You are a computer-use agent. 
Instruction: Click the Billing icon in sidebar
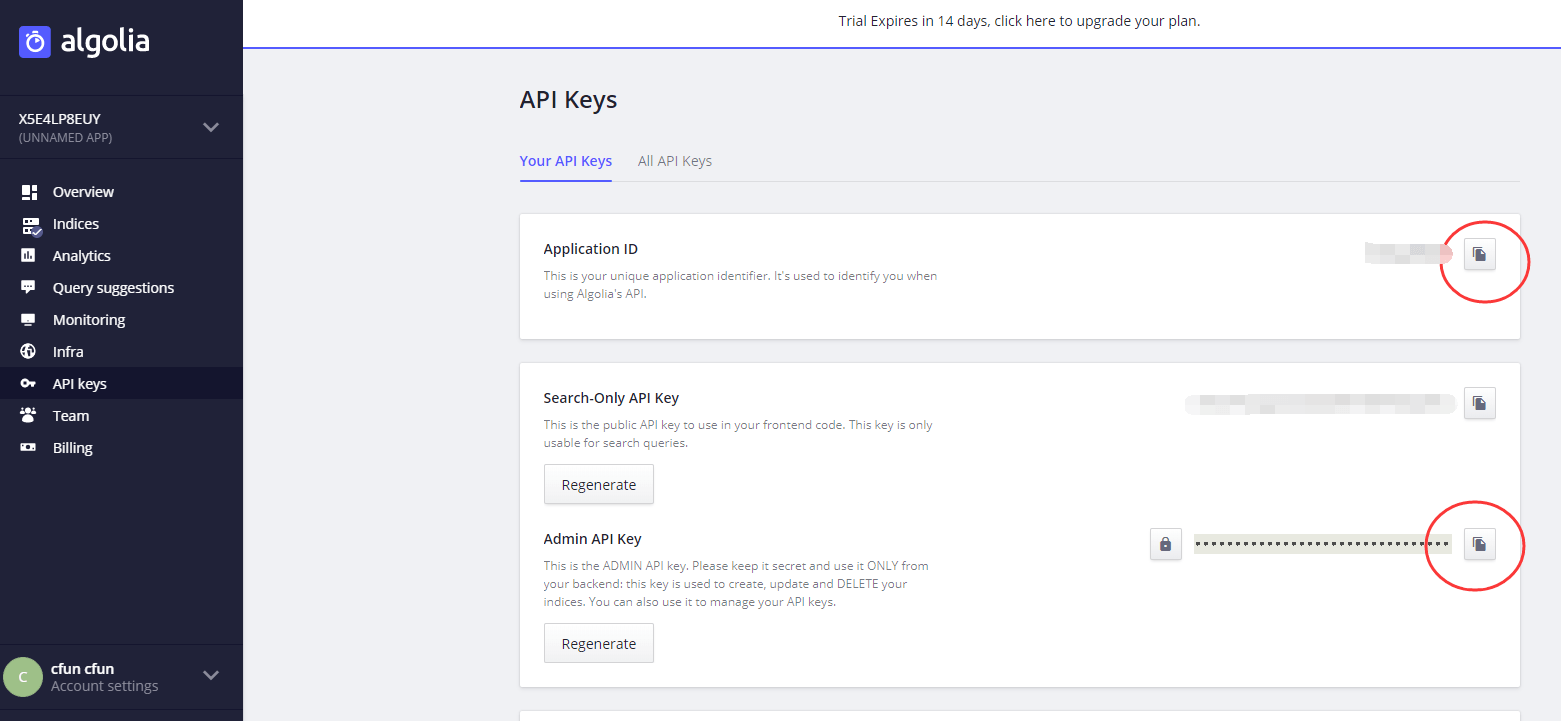click(x=29, y=448)
